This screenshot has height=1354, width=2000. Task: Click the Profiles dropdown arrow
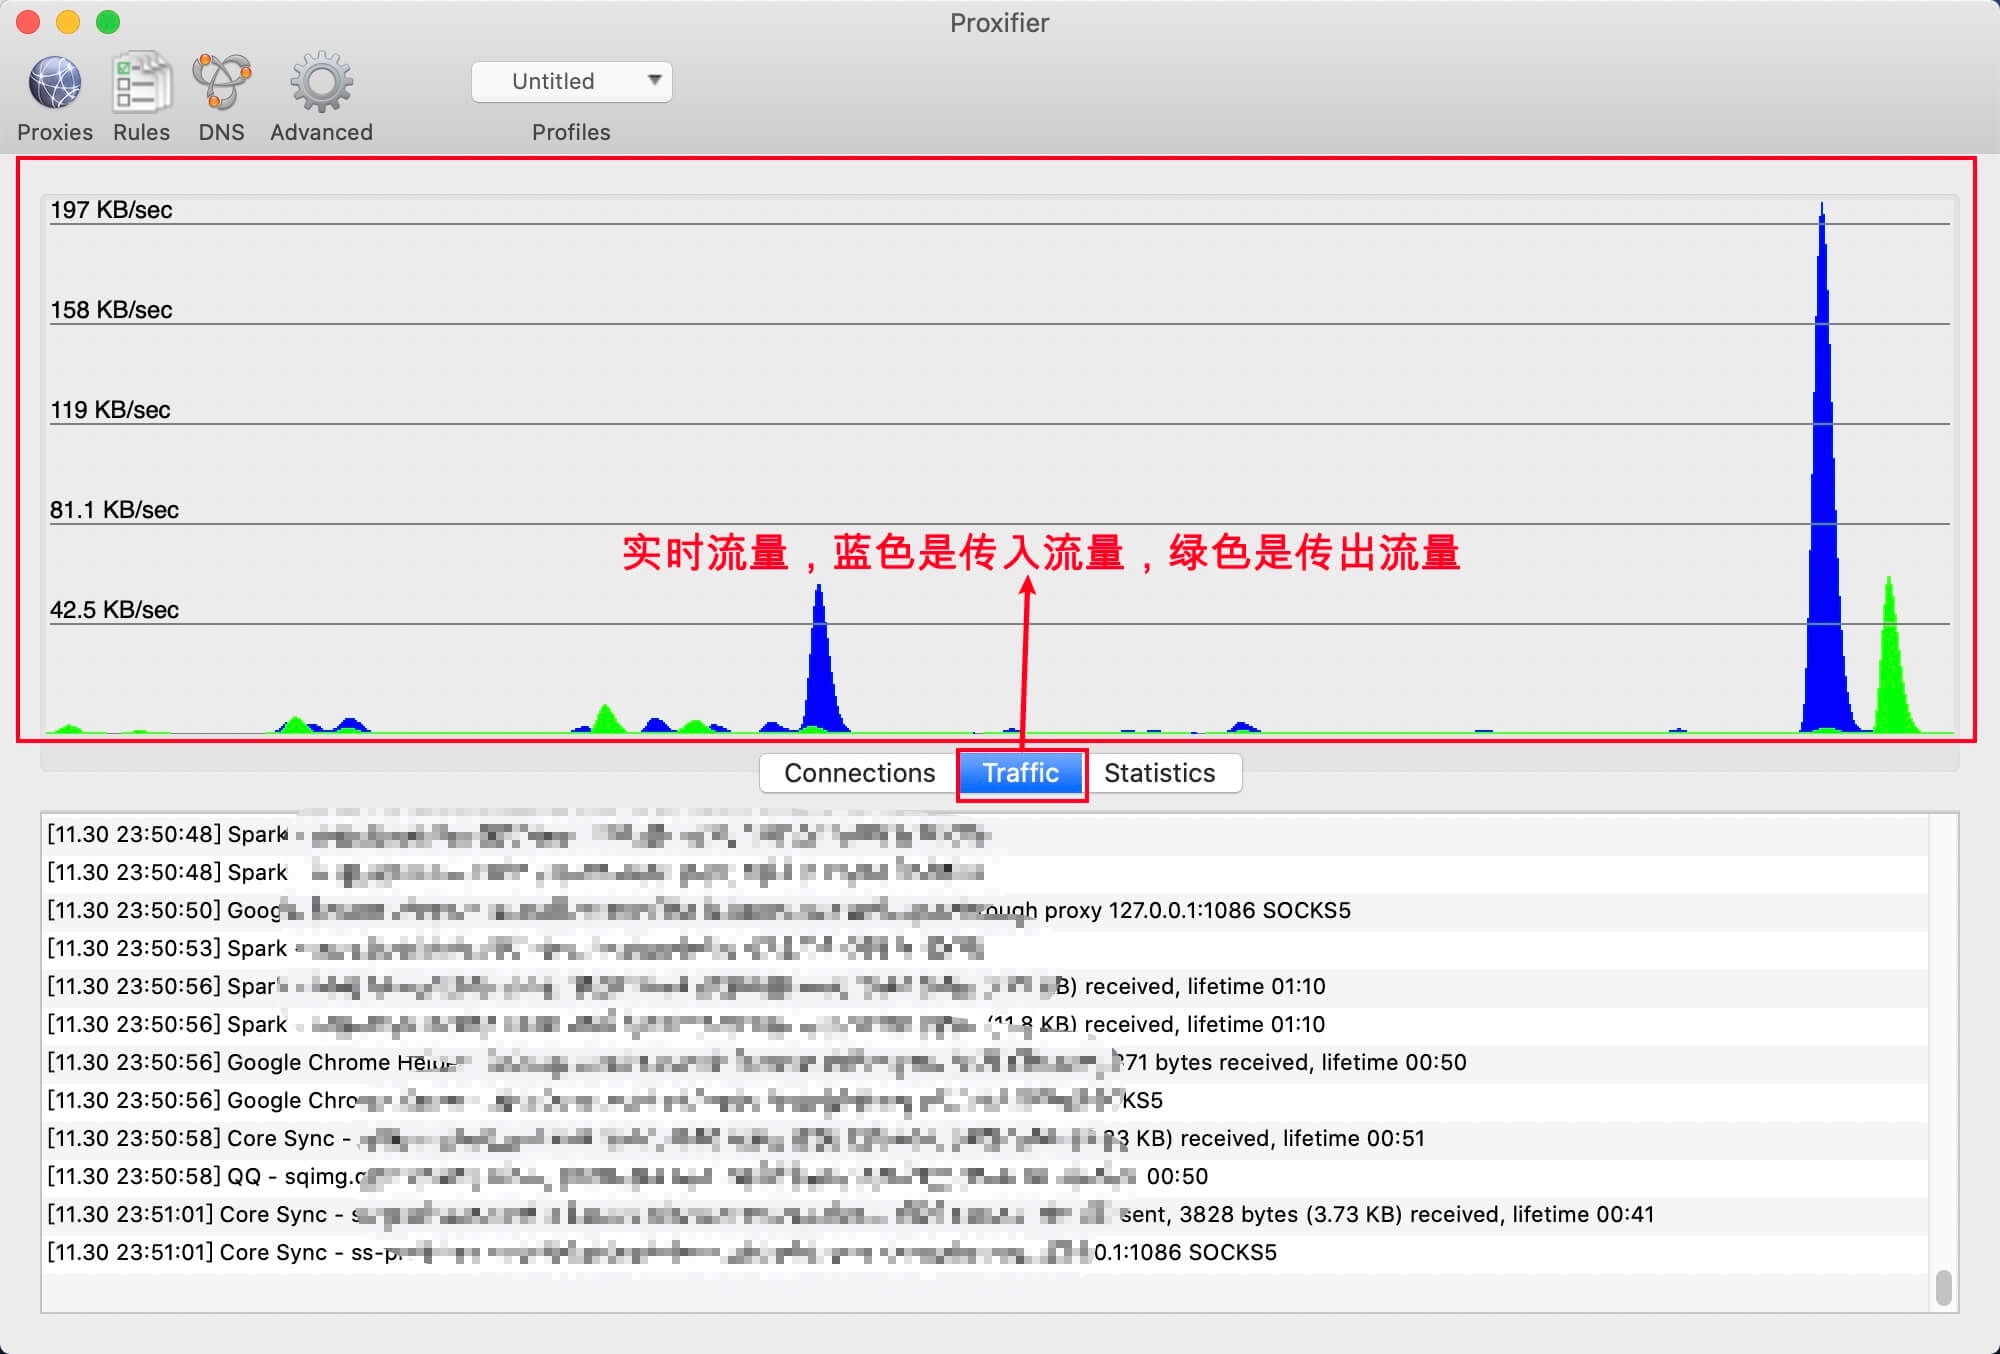pyautogui.click(x=654, y=80)
